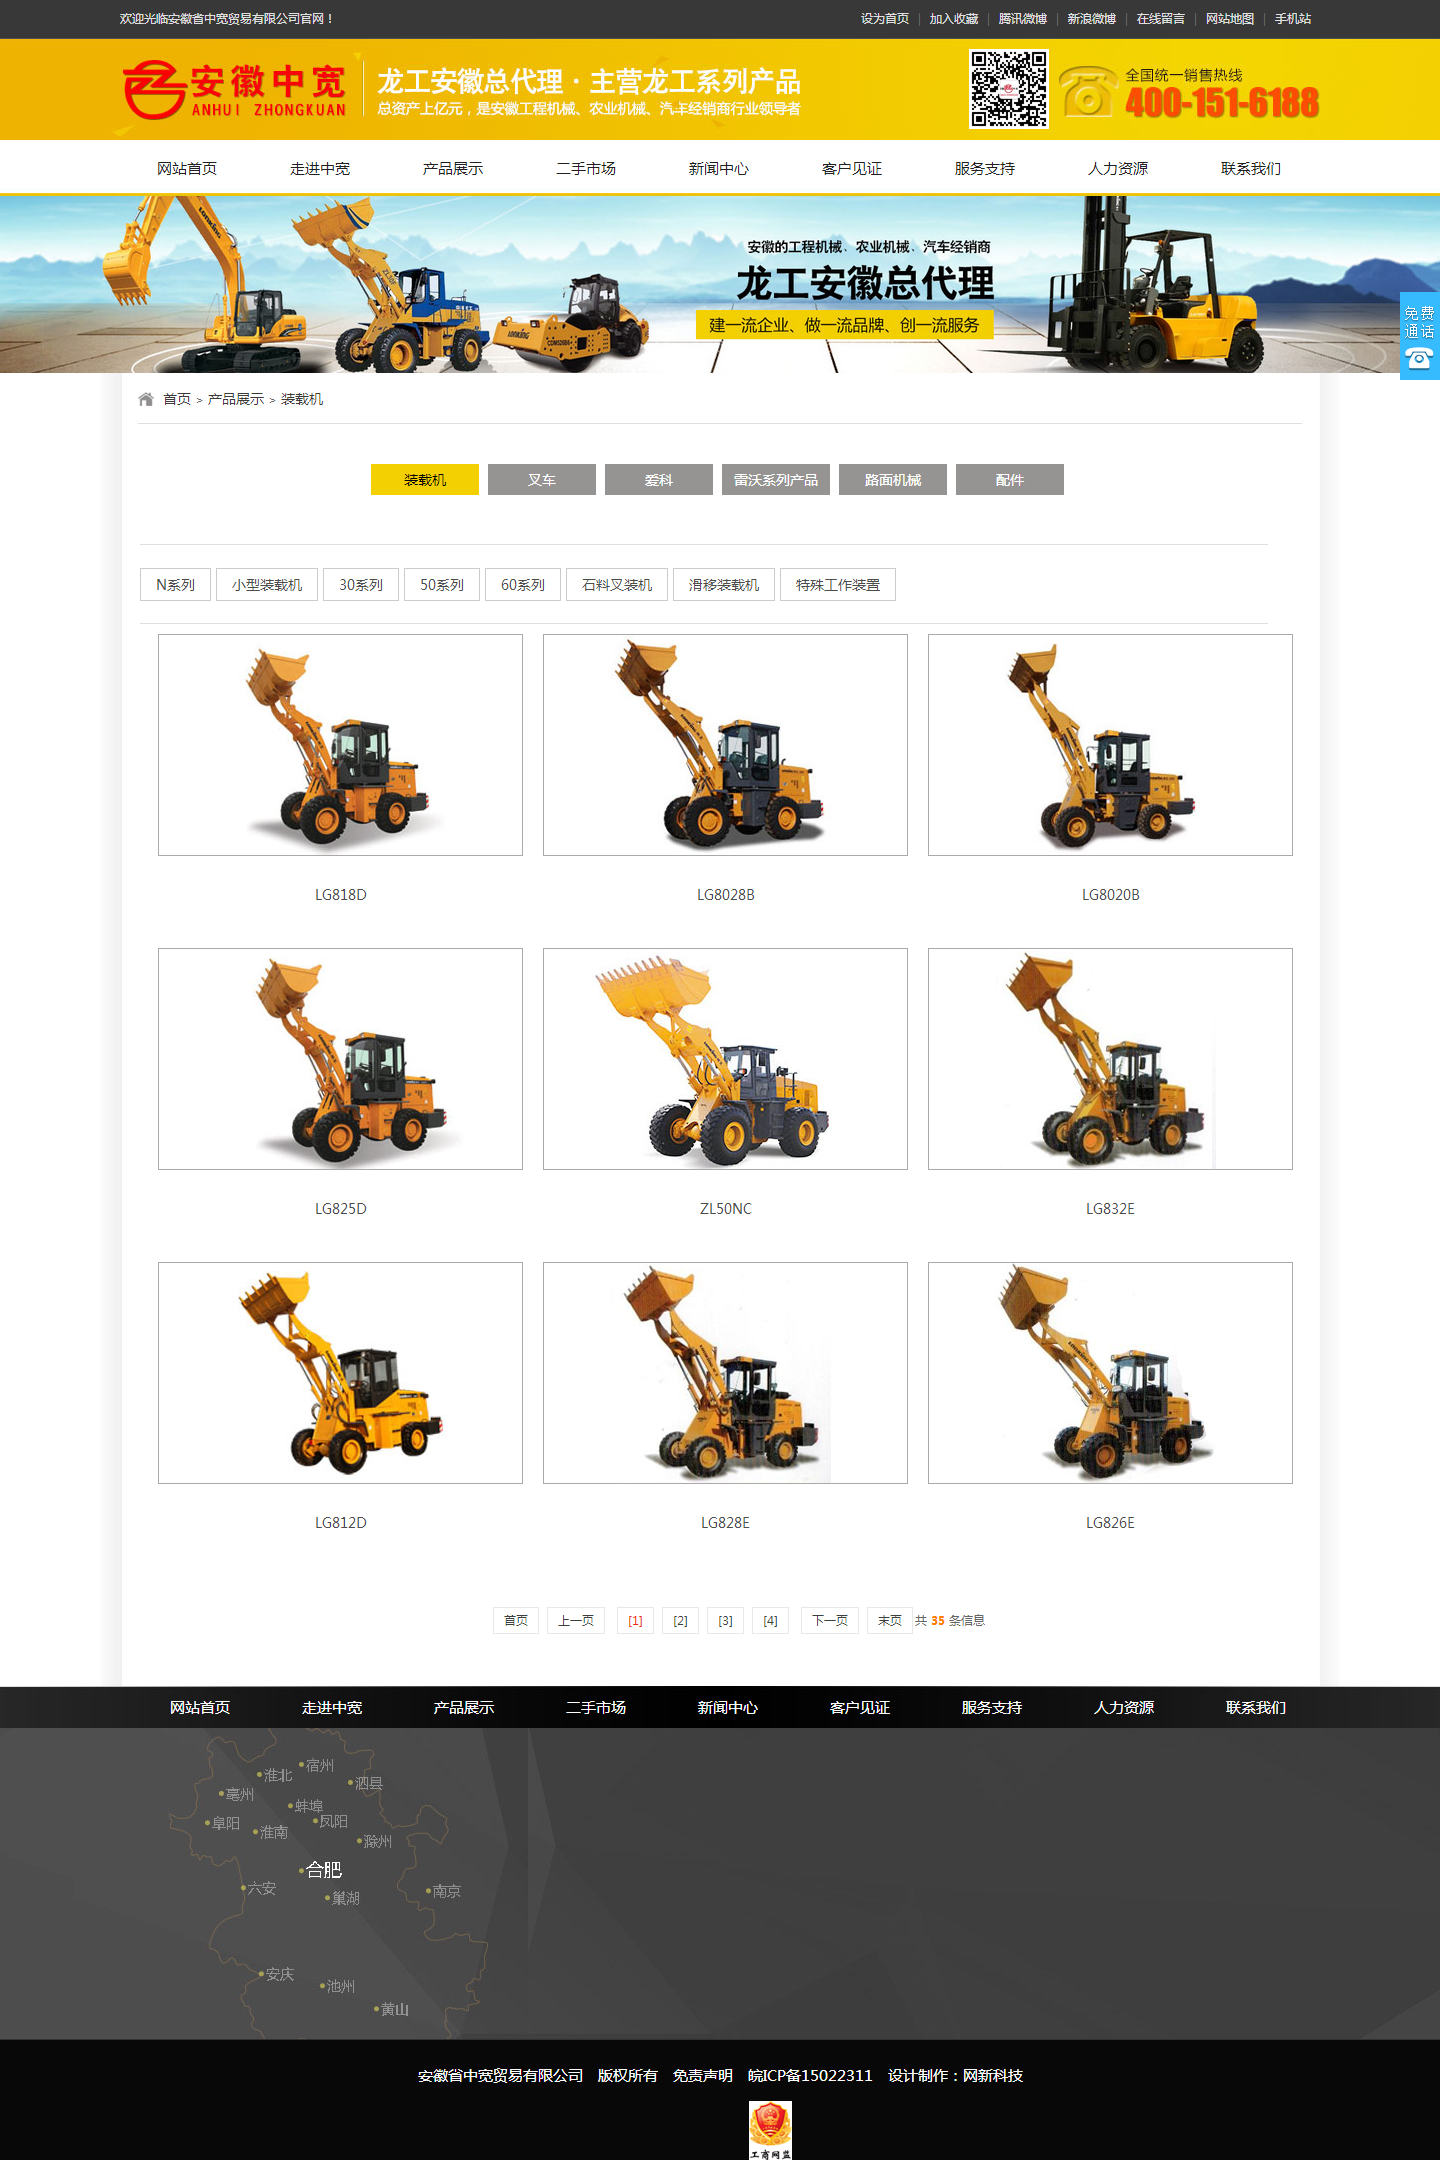This screenshot has height=2160, width=1440.
Task: Go to page [3]
Action: (725, 1620)
